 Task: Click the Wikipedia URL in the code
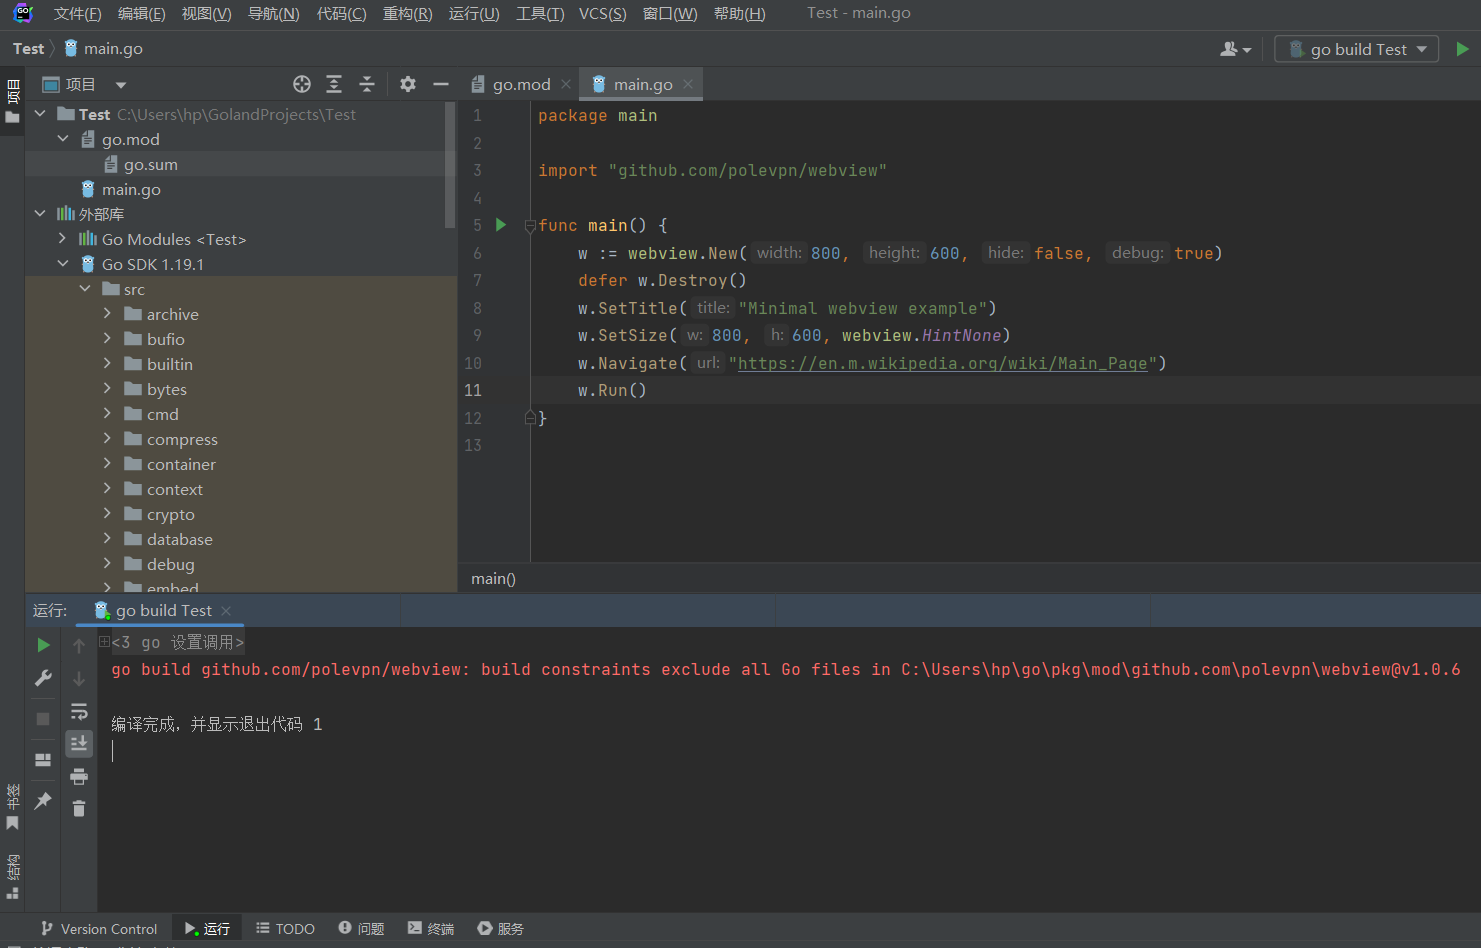pos(942,363)
